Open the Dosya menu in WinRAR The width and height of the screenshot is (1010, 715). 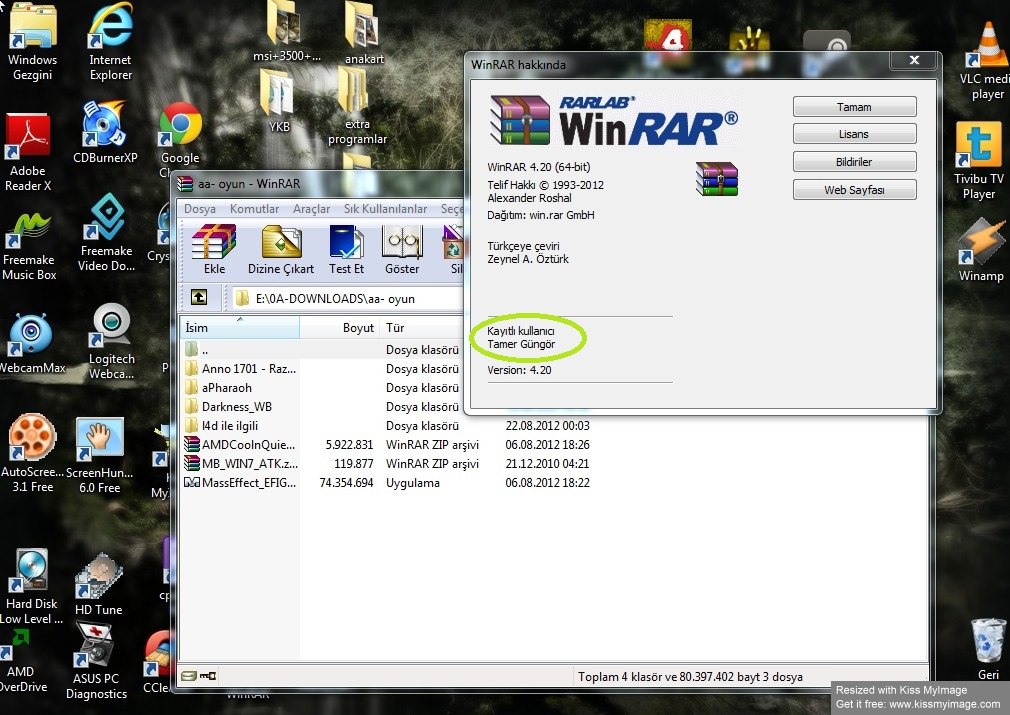click(x=200, y=209)
